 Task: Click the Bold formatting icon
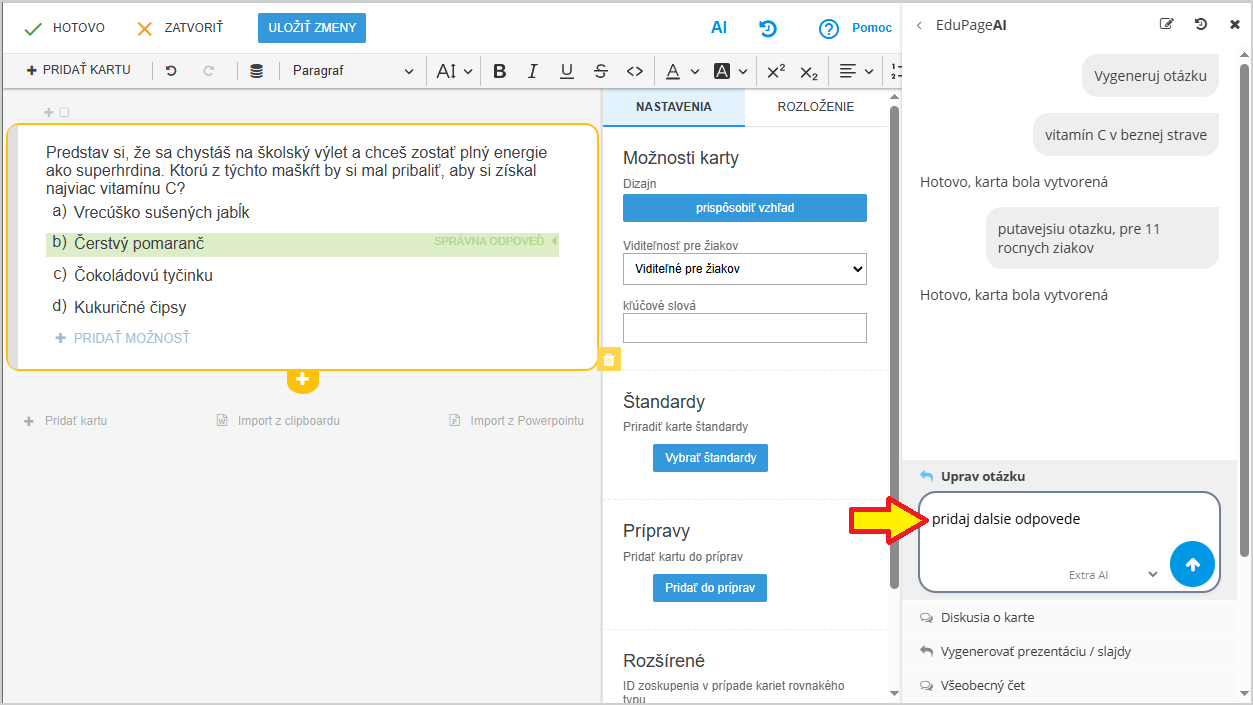click(x=500, y=71)
